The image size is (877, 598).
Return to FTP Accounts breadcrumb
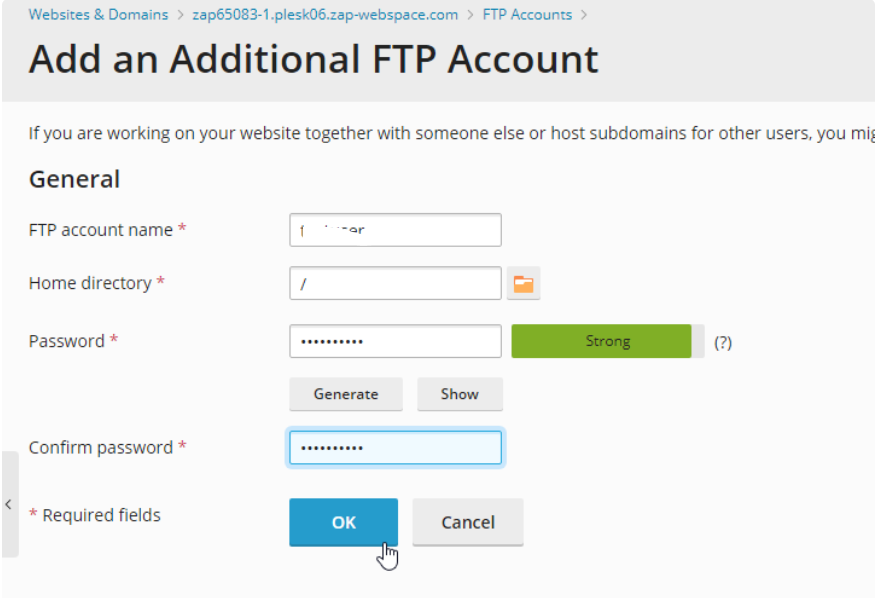(527, 15)
